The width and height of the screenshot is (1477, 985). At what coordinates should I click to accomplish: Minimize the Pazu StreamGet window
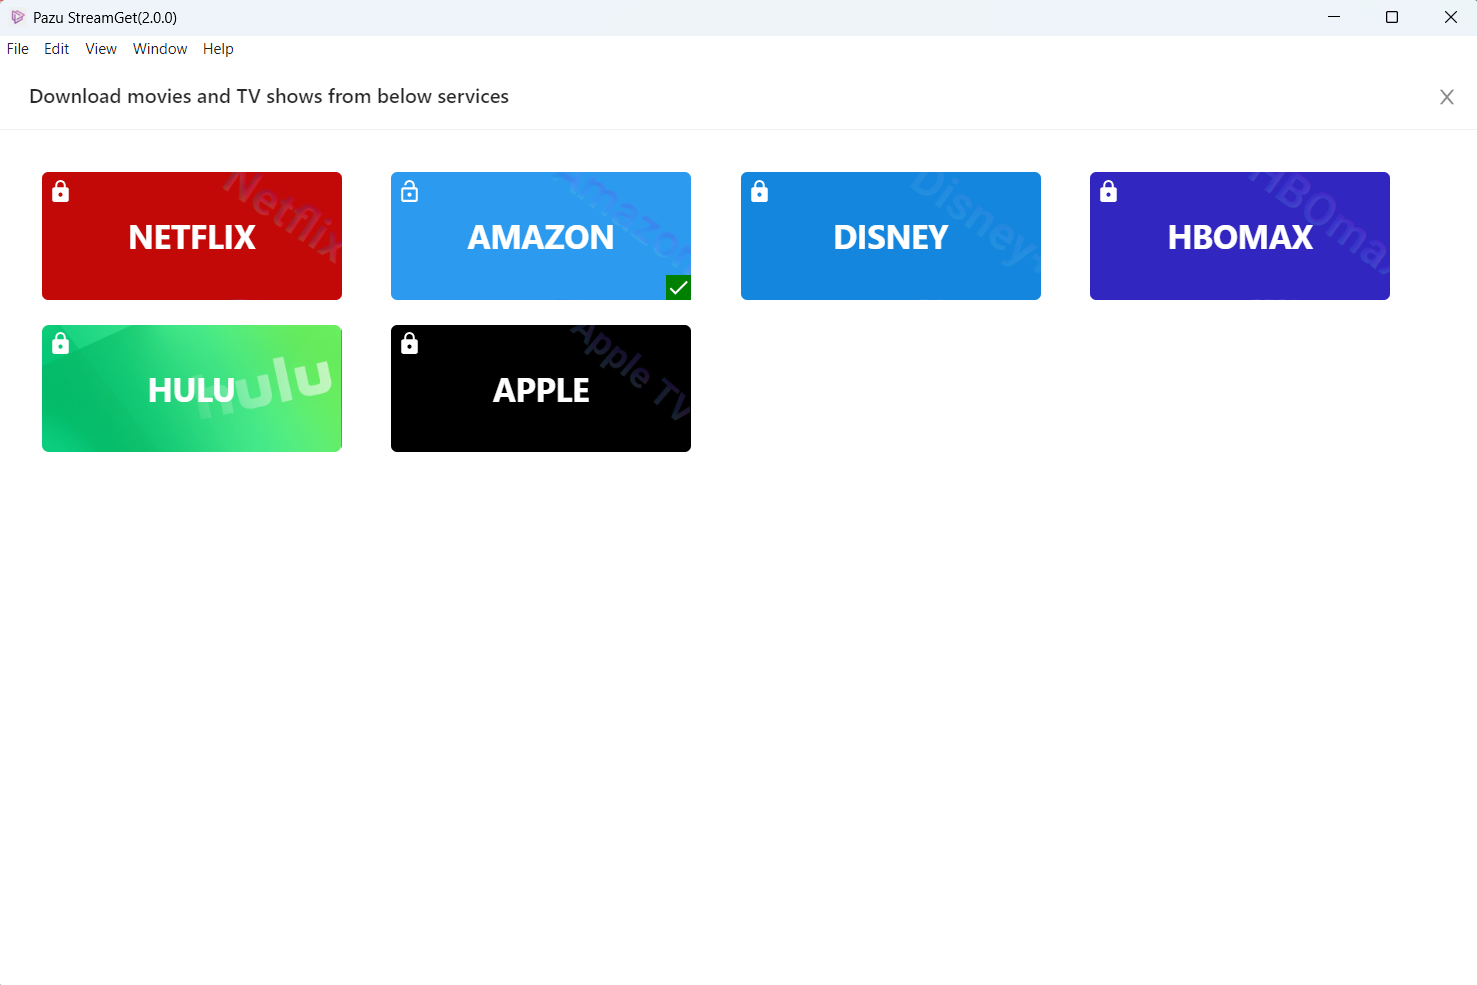point(1334,17)
